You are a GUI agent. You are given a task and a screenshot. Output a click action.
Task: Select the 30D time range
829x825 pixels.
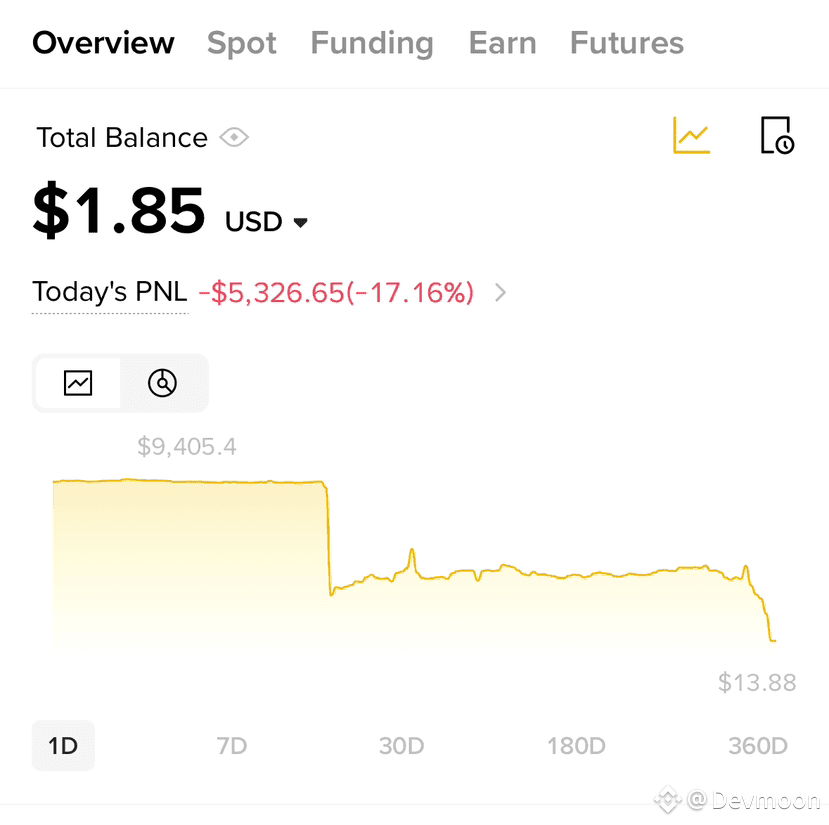pos(401,746)
